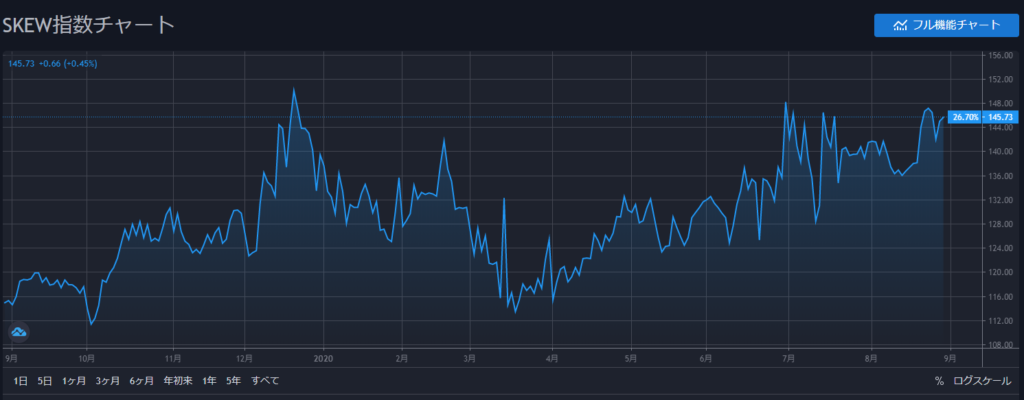Click the 7月 marker on time axis
This screenshot has height=400, width=1024.
point(789,356)
